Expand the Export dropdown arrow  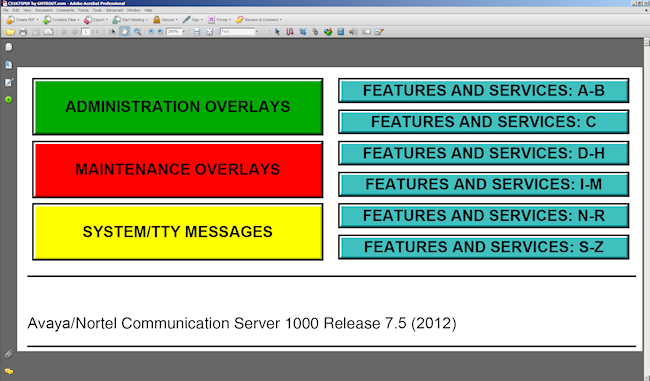coord(107,19)
